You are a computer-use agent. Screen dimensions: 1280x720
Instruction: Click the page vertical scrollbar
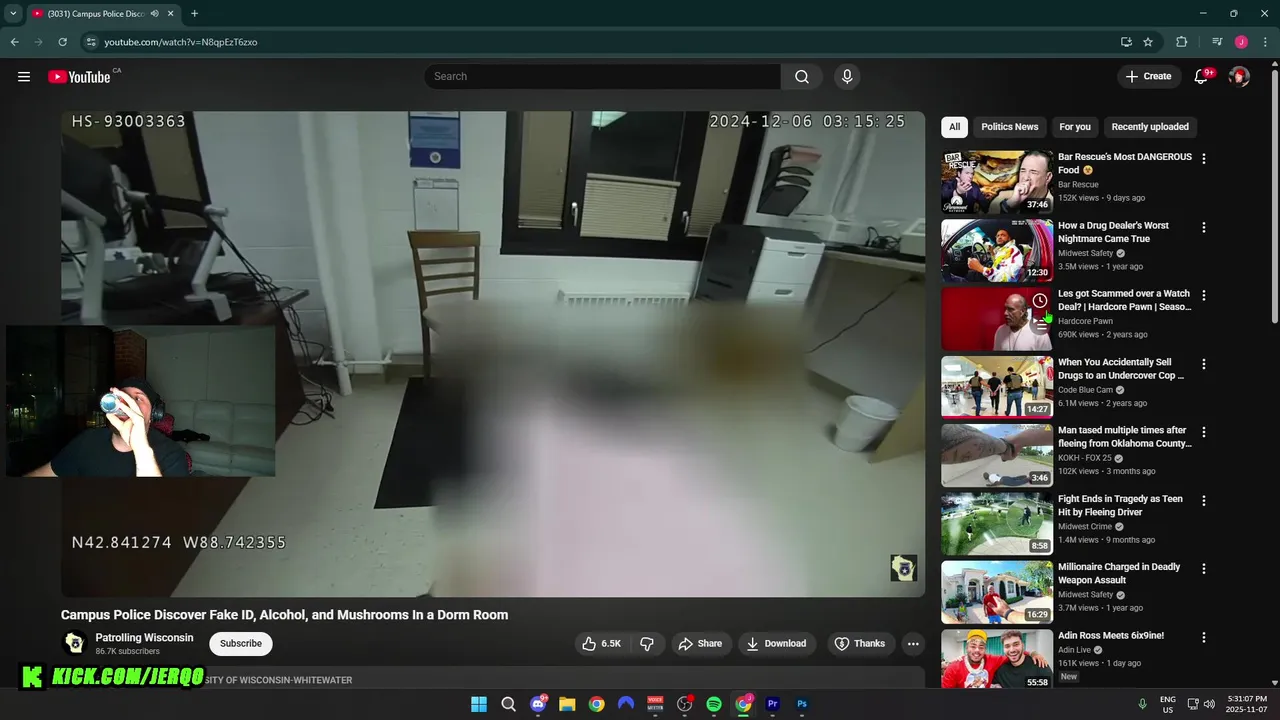click(1274, 195)
